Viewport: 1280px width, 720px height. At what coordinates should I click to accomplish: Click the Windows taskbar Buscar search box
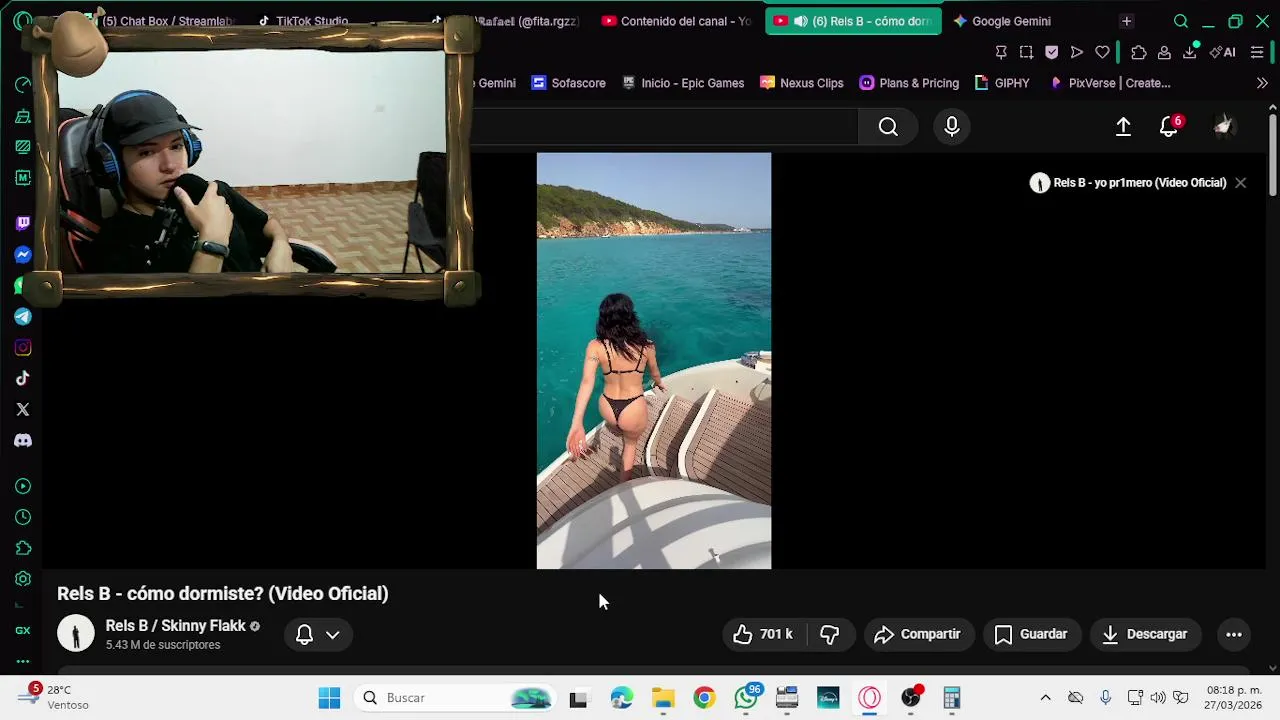point(455,698)
